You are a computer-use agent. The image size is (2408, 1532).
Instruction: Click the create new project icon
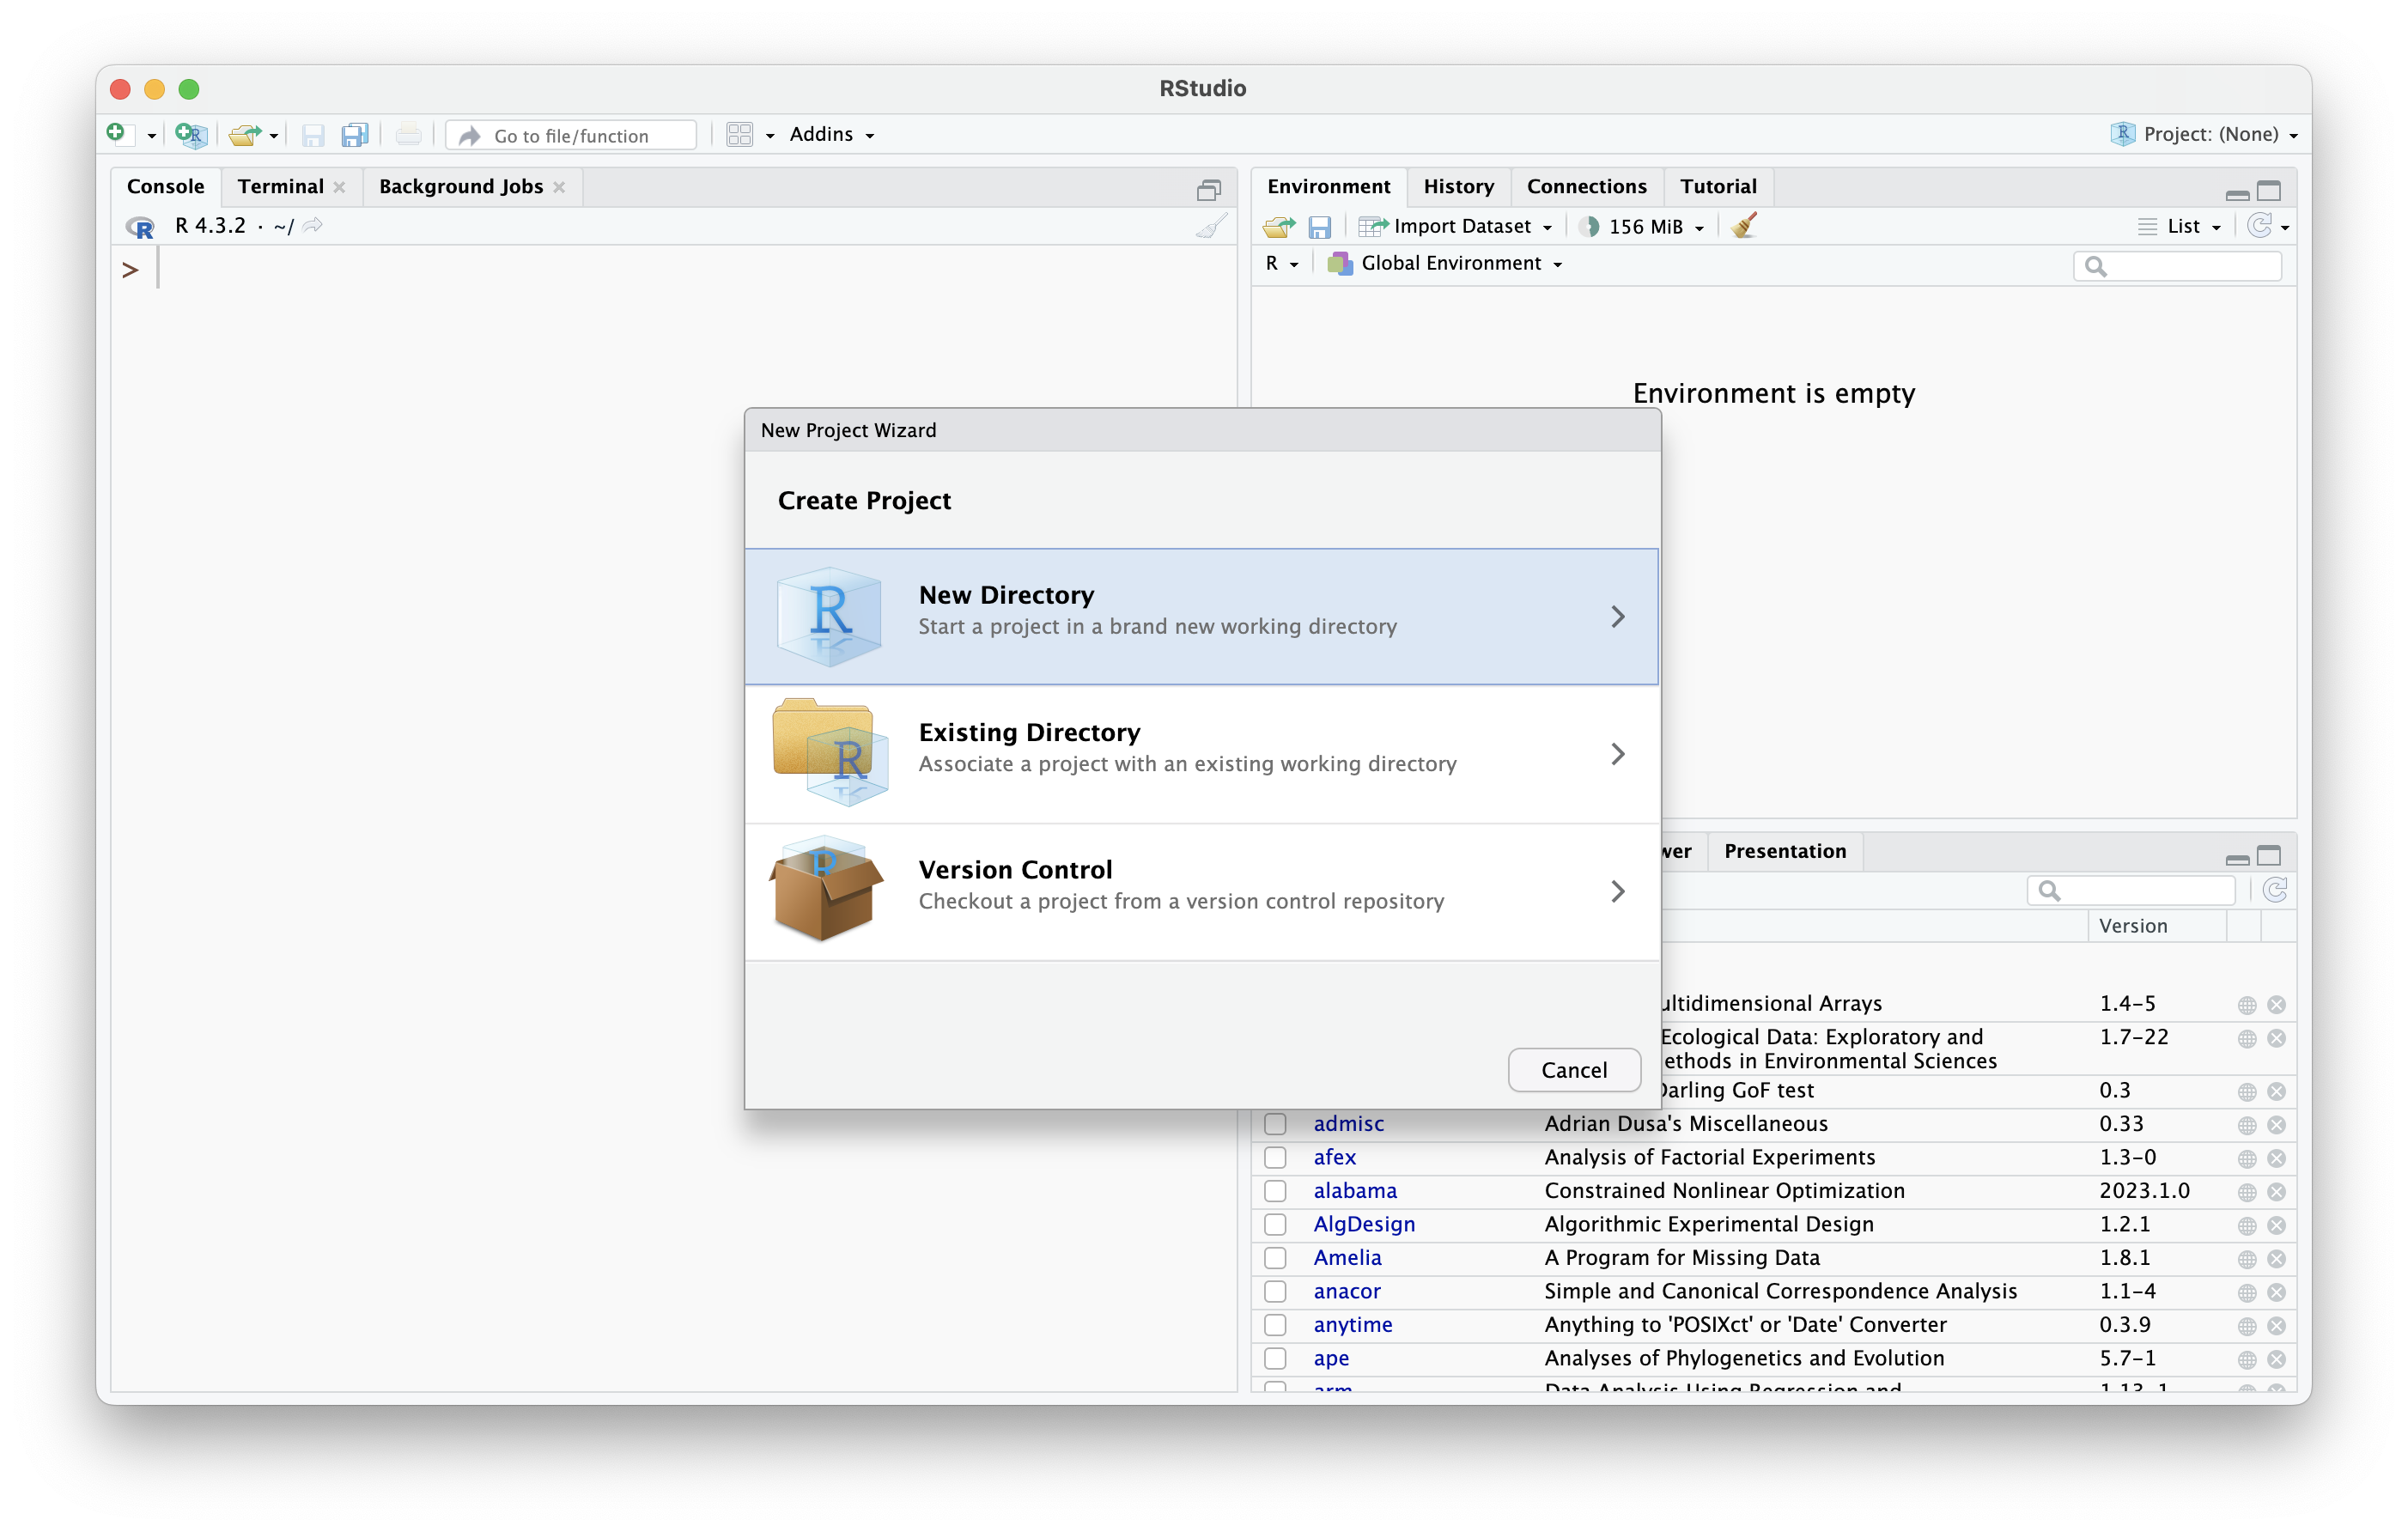coord(190,134)
